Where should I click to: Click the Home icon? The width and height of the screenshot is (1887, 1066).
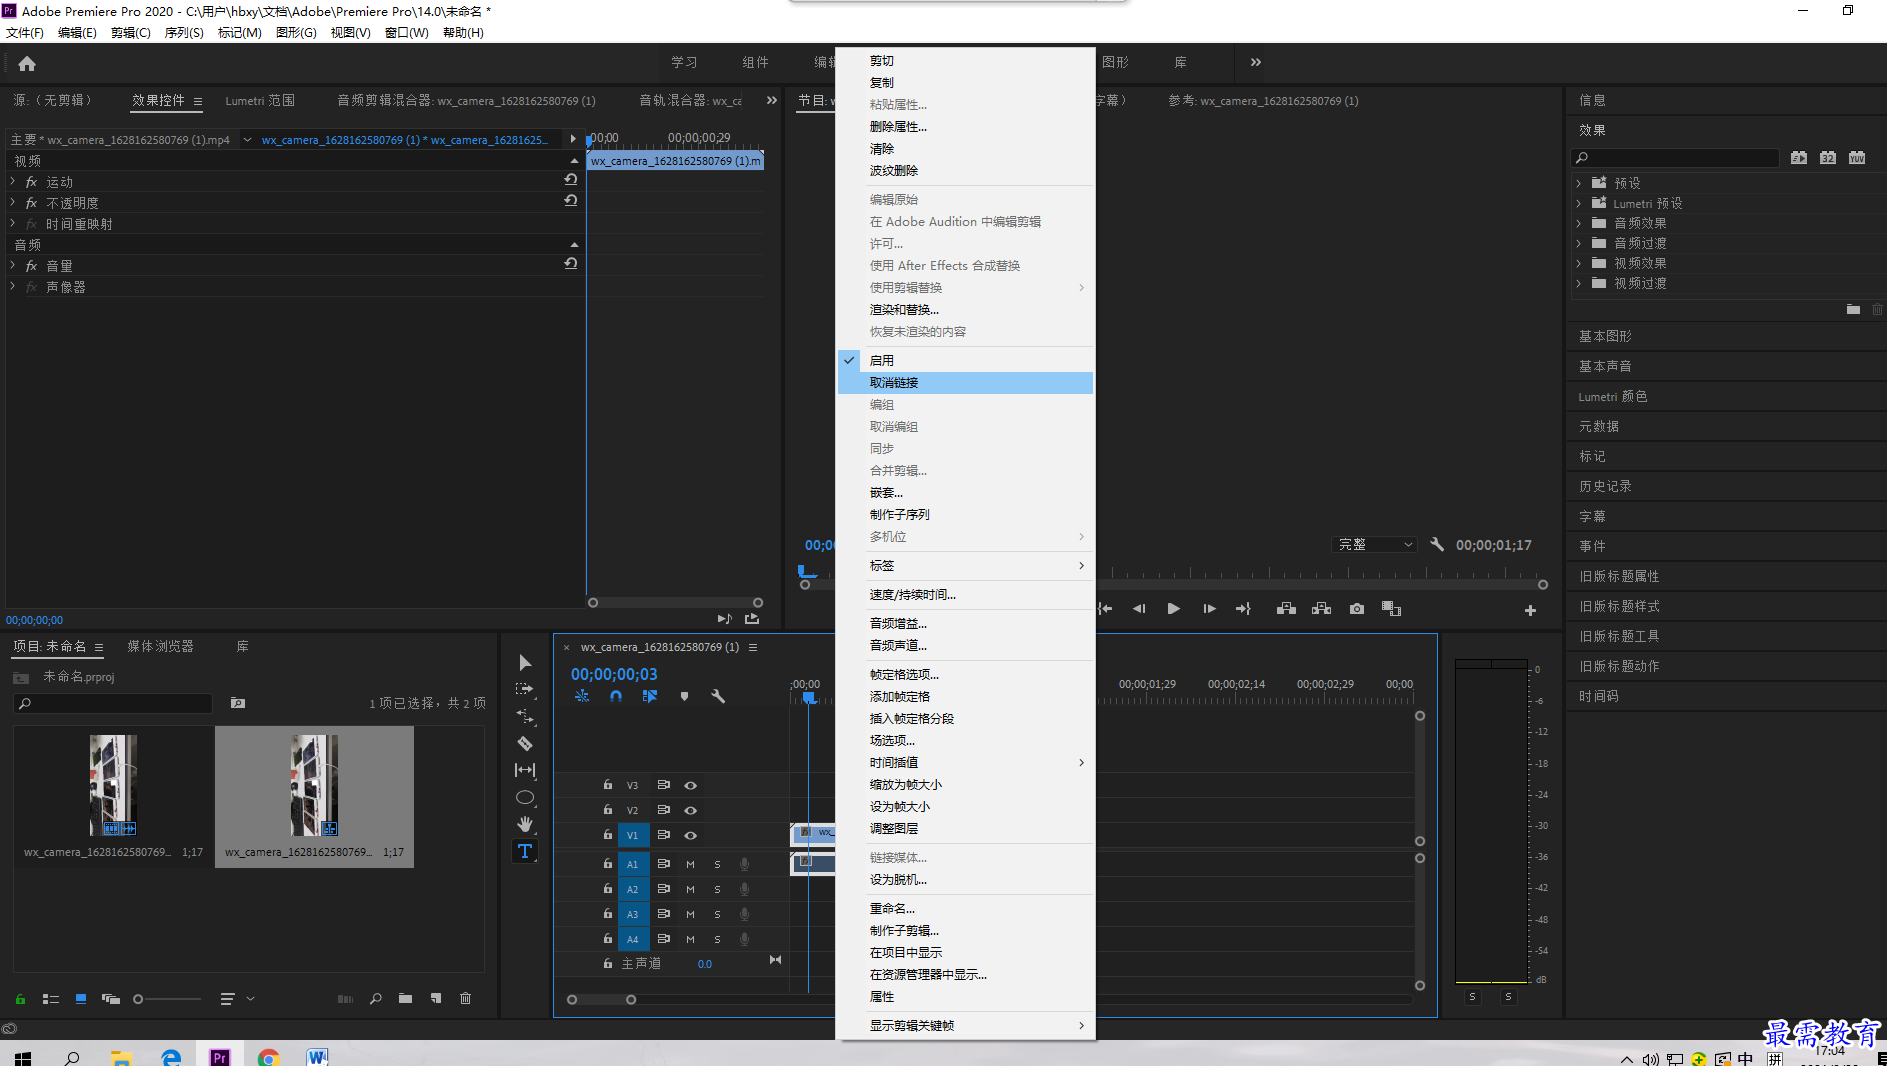pos(27,63)
